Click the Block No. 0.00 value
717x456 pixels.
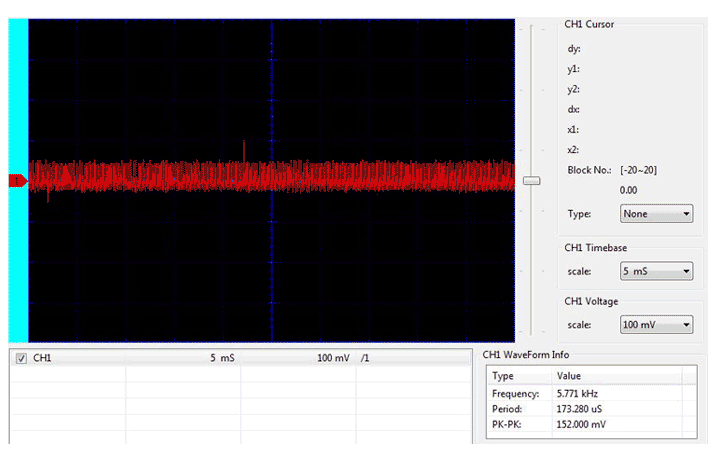pos(629,190)
